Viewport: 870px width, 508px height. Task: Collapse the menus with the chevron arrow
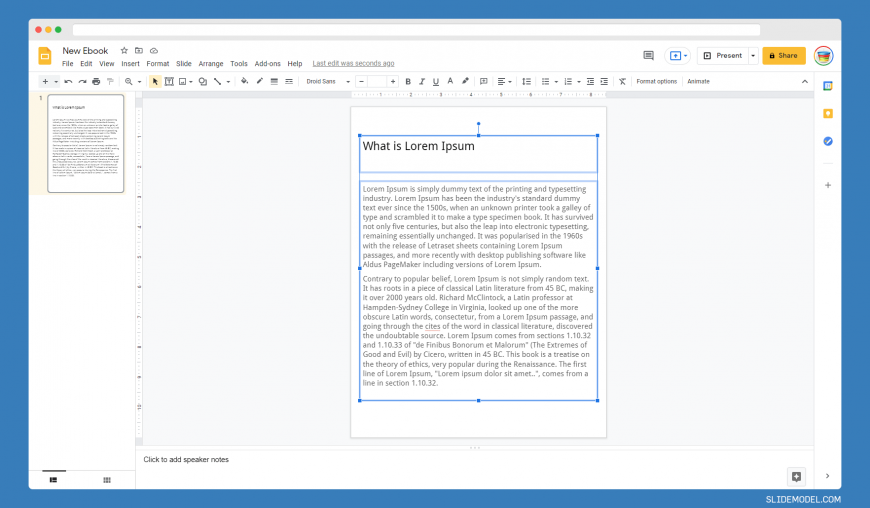(x=805, y=82)
